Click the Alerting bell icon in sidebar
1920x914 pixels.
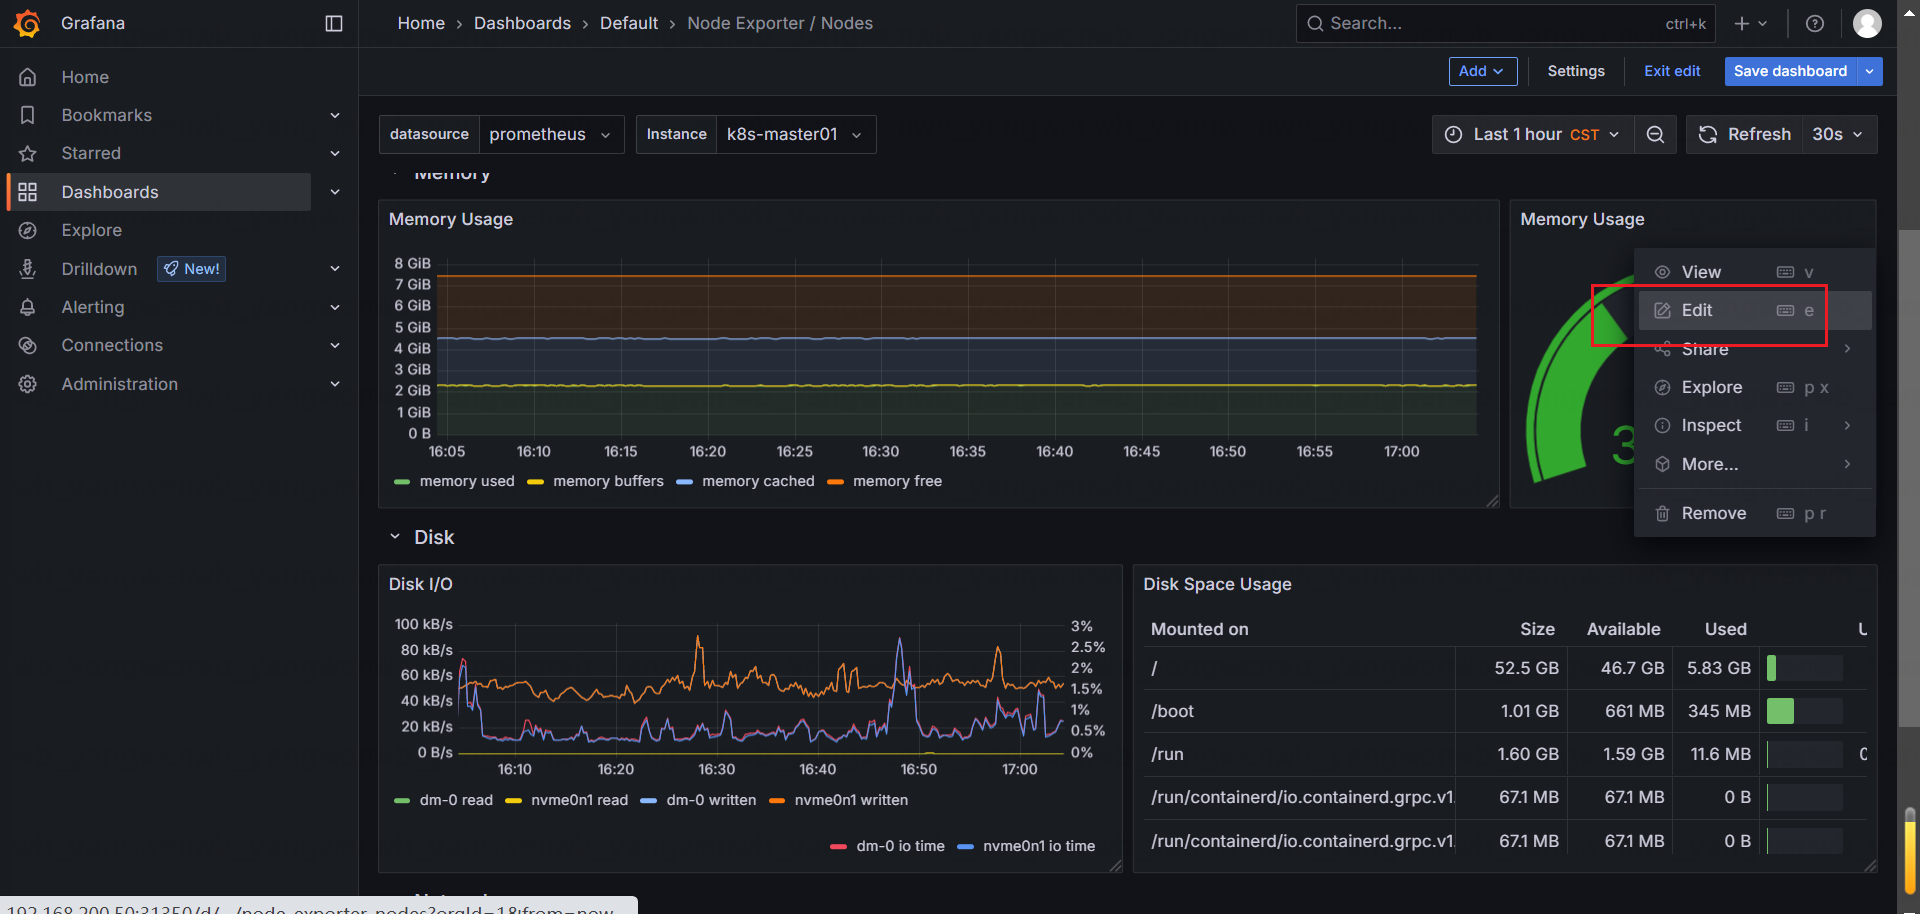[28, 307]
